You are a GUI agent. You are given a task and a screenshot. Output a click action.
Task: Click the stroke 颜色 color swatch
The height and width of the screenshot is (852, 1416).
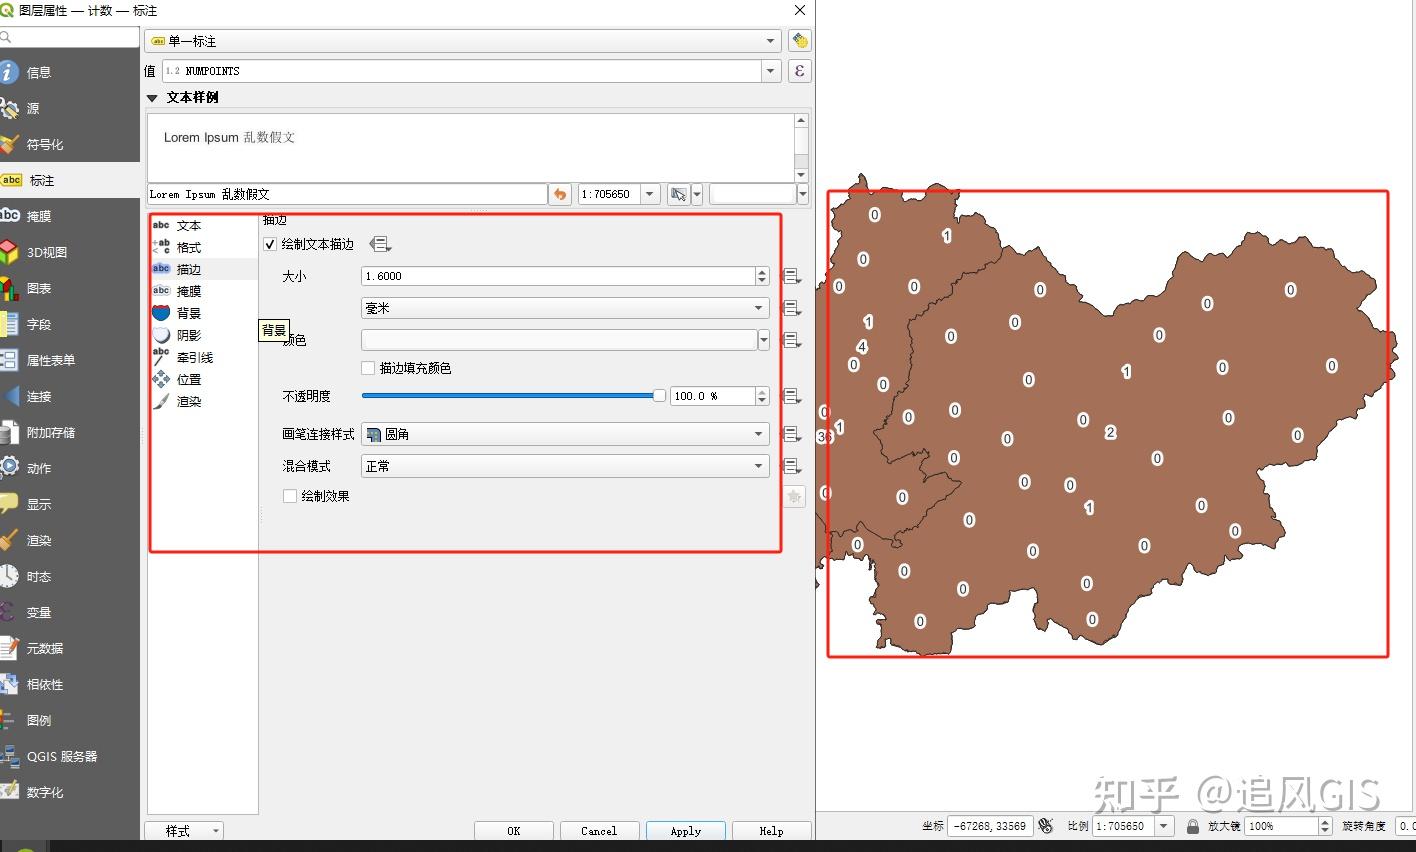[x=559, y=340]
